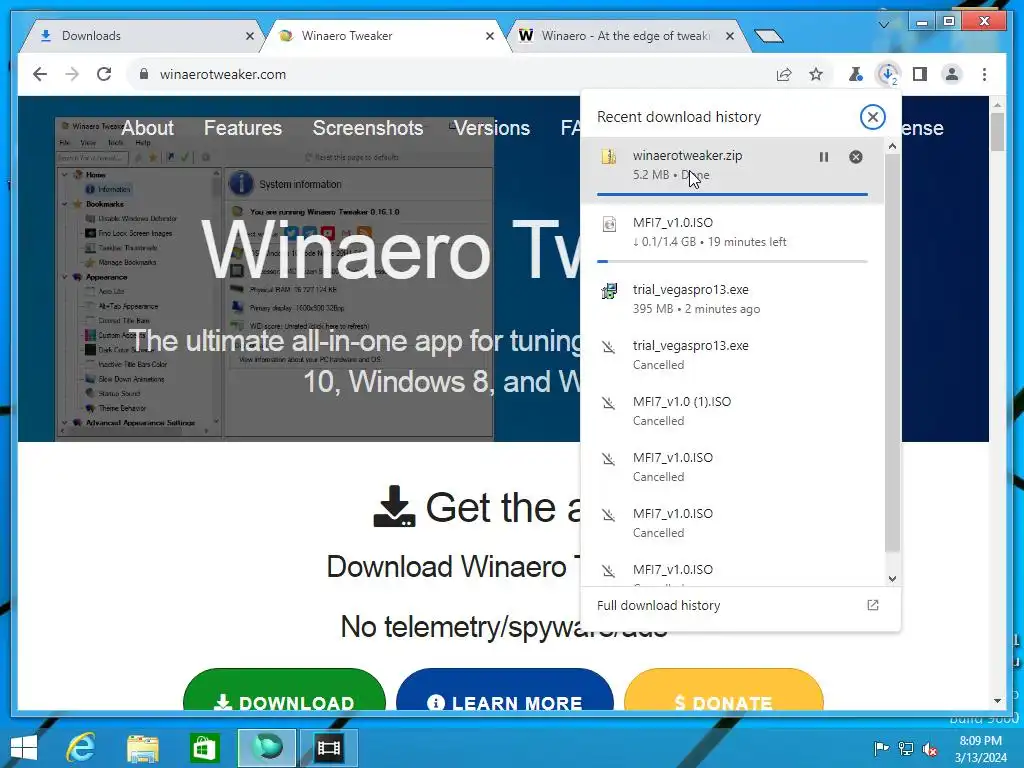Open the 395 MB trial_vegaspro13.exe entry
This screenshot has height=768, width=1024.
[732, 298]
